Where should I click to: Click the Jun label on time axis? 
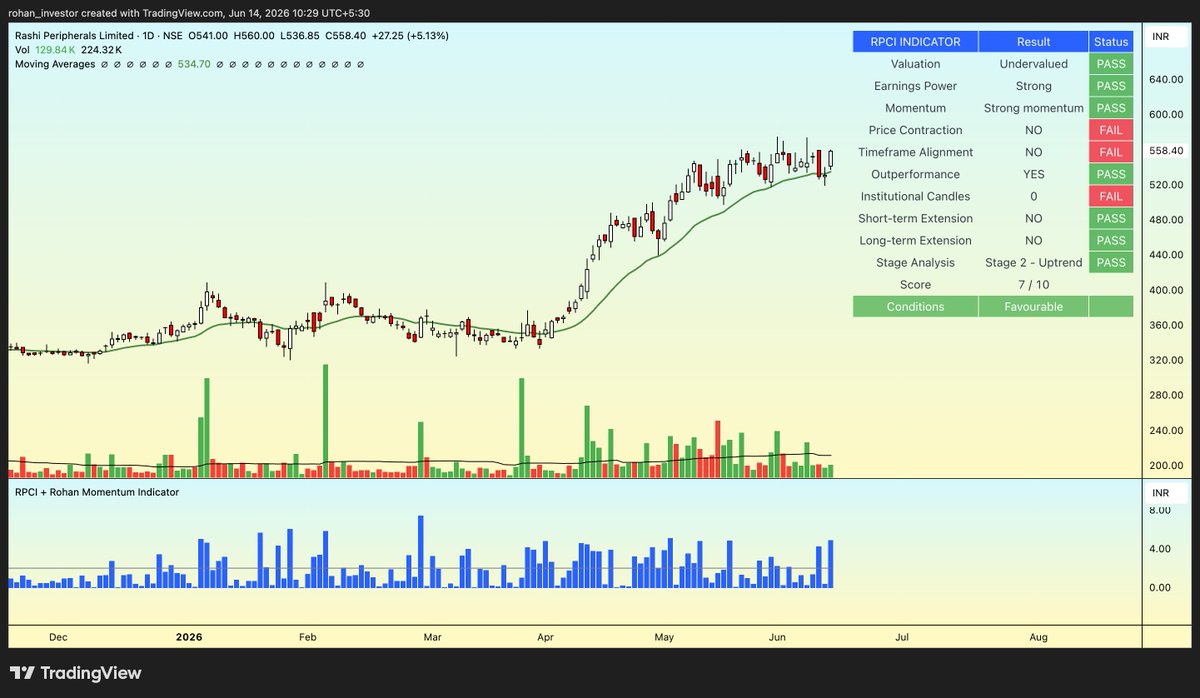tap(776, 636)
